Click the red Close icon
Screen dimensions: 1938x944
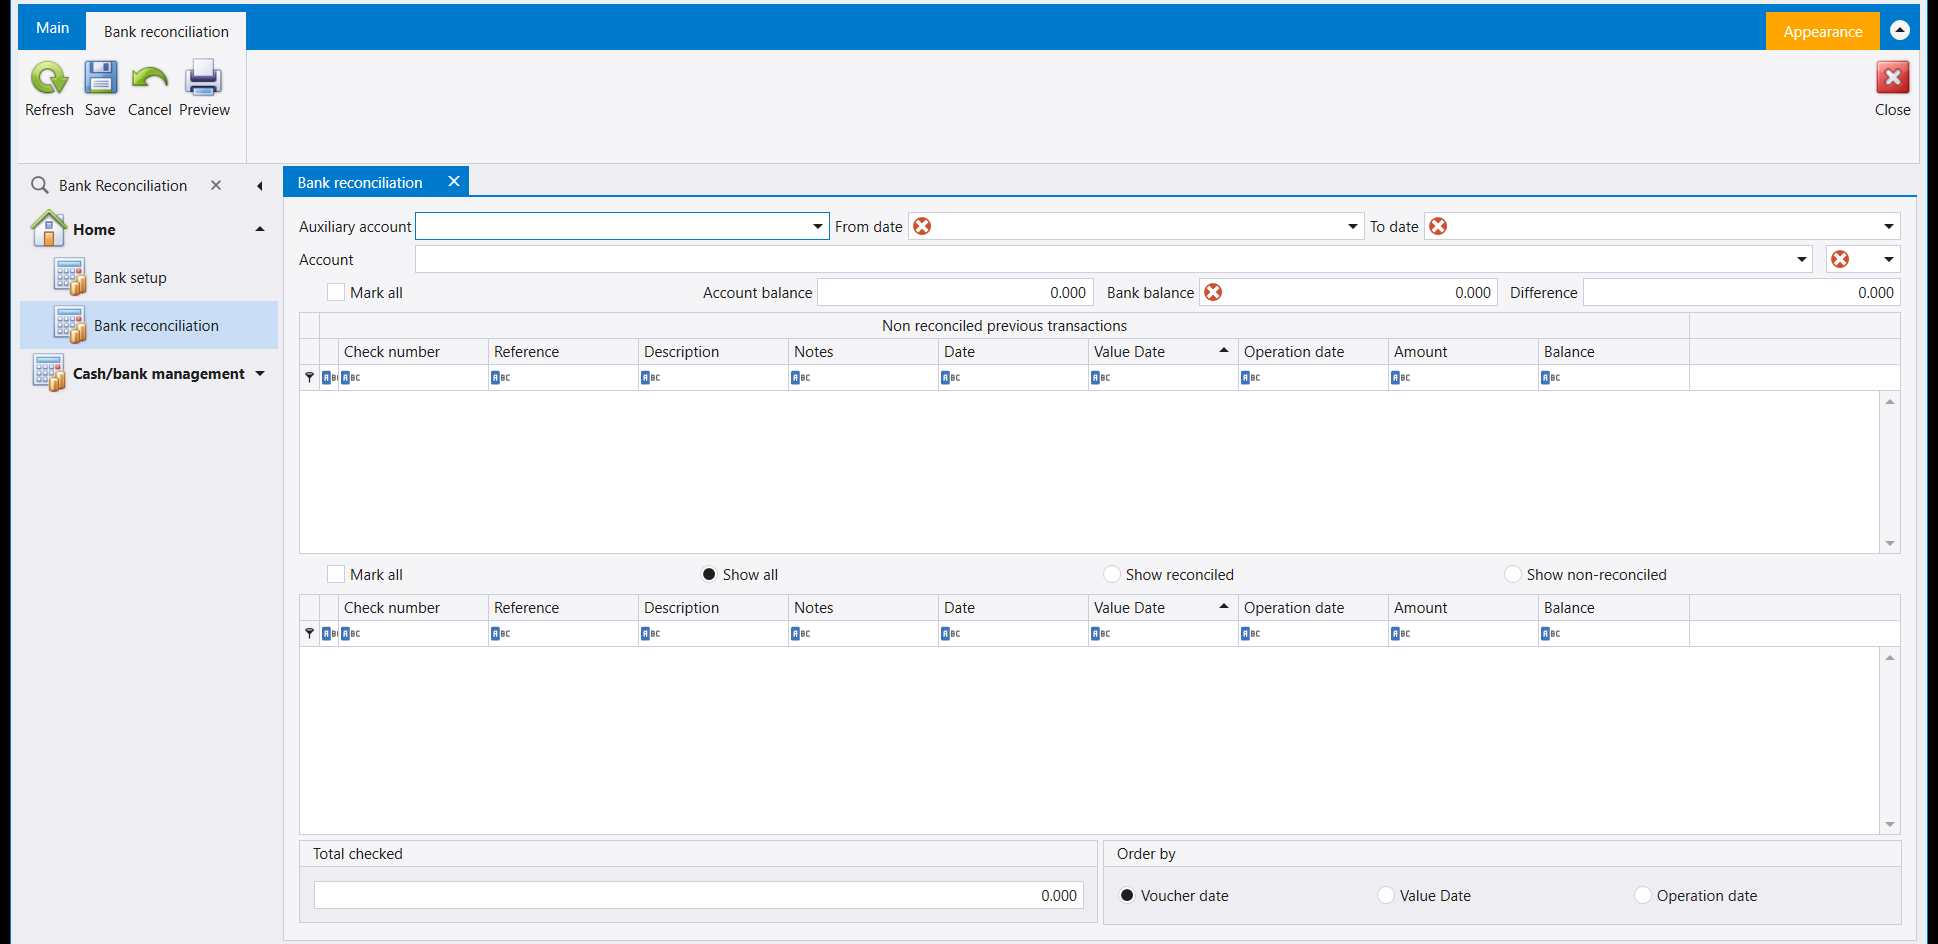(1892, 78)
